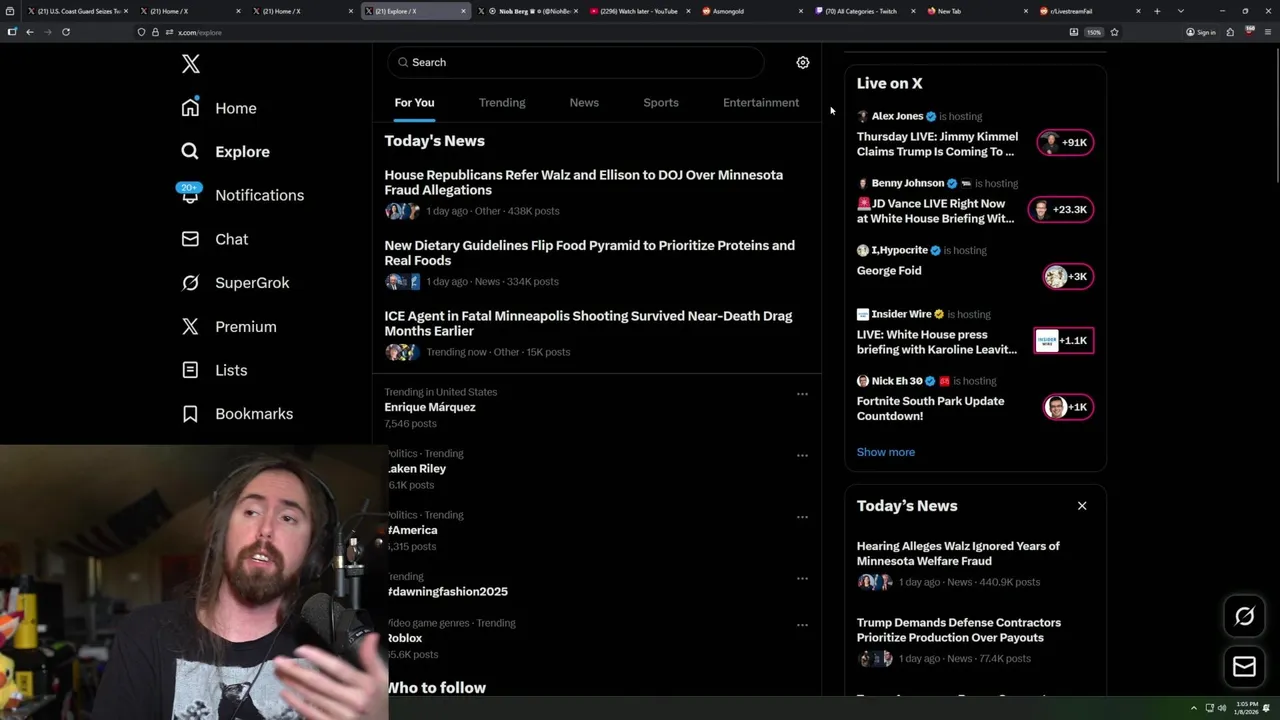
Task: Click the browser Sign in button
Action: click(x=1201, y=32)
